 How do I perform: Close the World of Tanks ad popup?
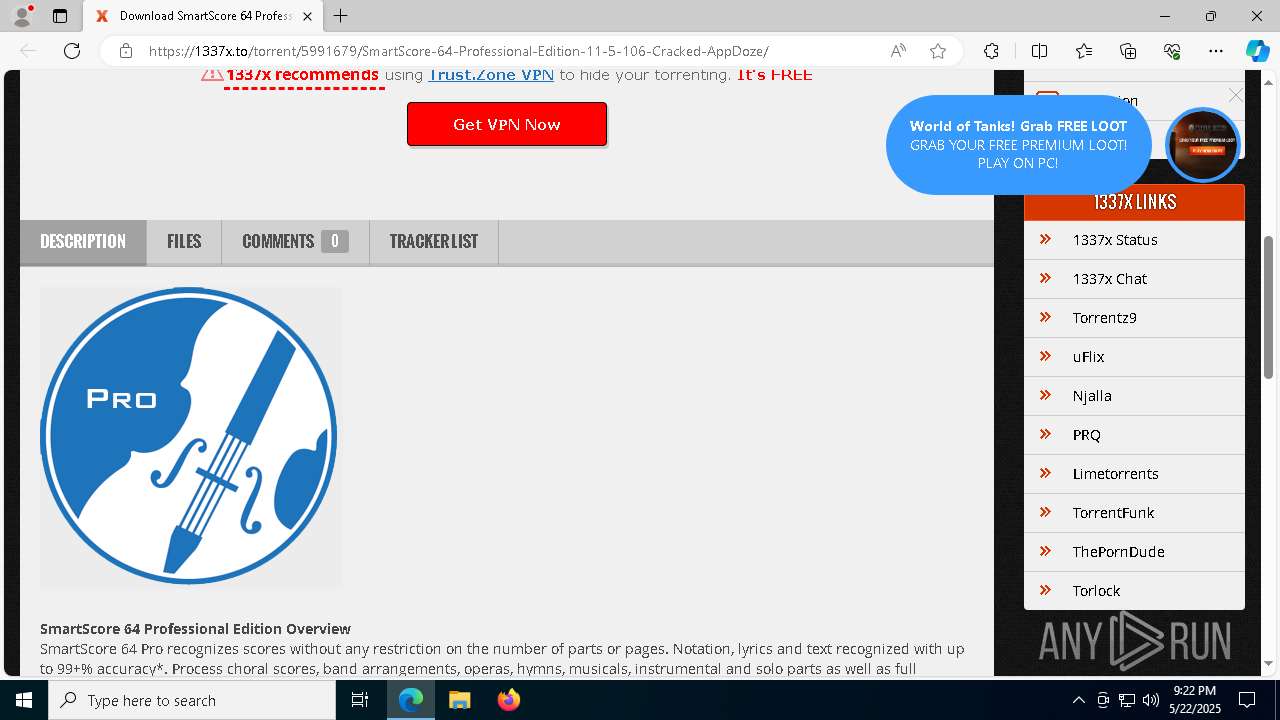pyautogui.click(x=1236, y=96)
